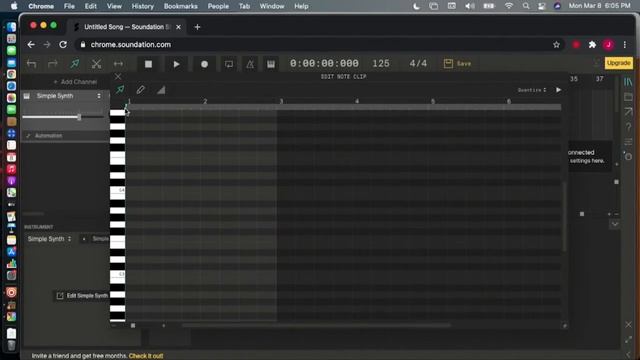
Task: Start playback with the main Play button
Action: [x=176, y=64]
